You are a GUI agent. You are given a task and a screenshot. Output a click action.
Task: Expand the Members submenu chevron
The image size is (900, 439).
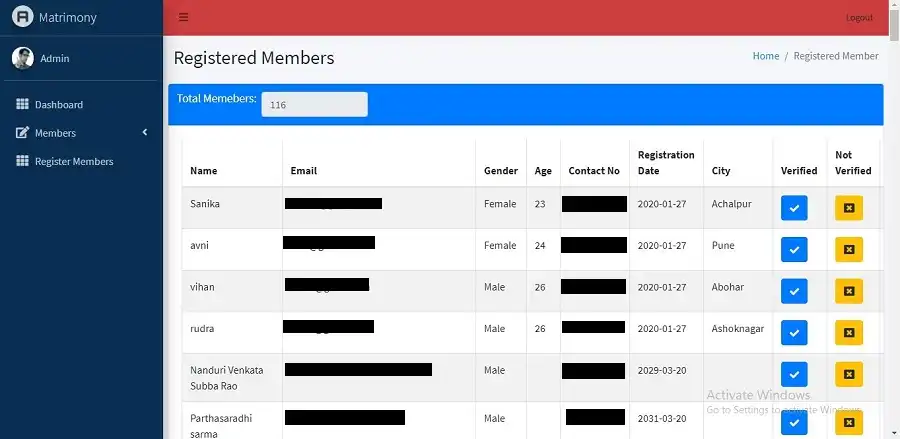click(144, 133)
